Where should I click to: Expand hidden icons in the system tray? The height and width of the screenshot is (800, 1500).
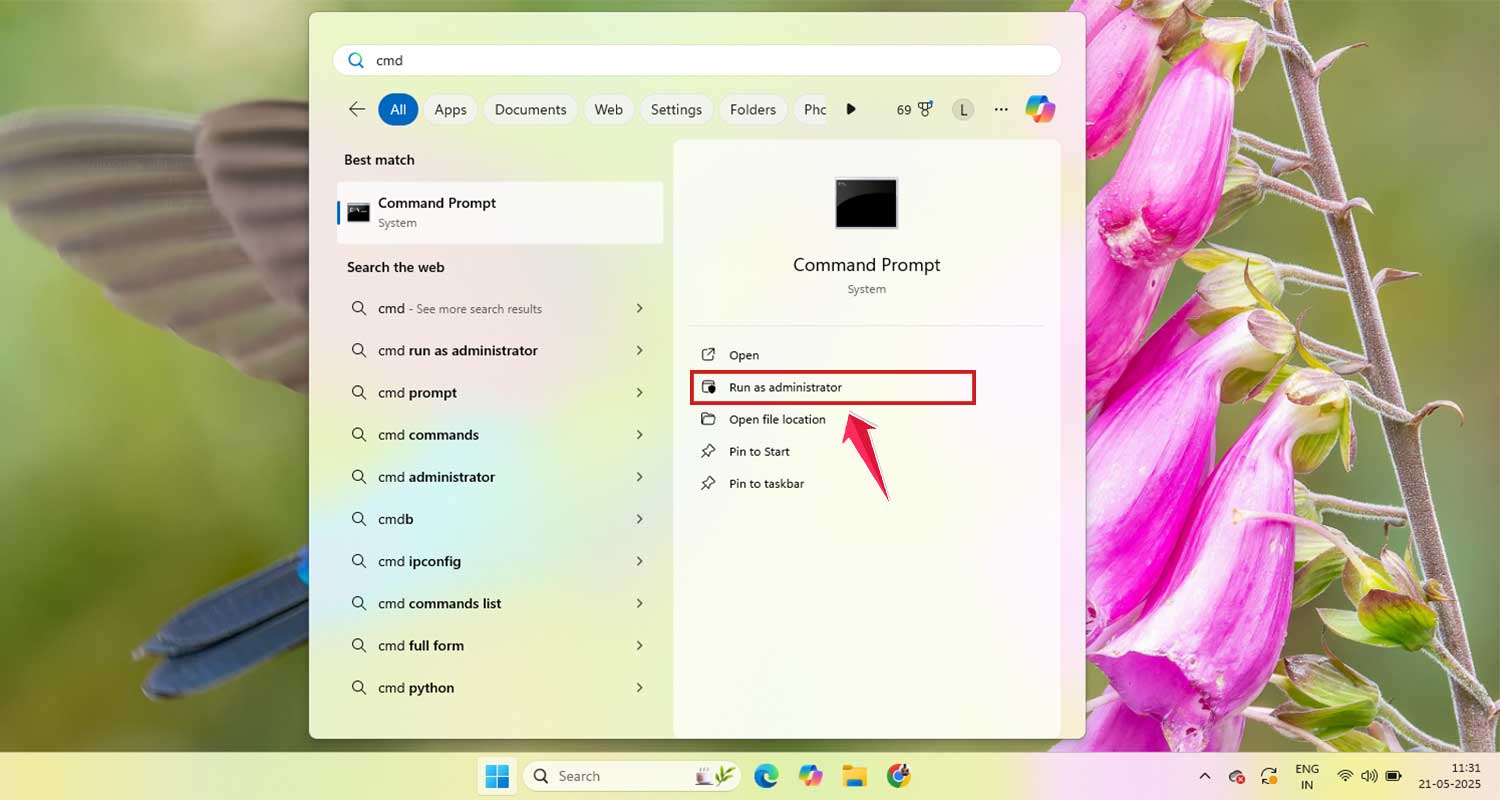tap(1205, 775)
